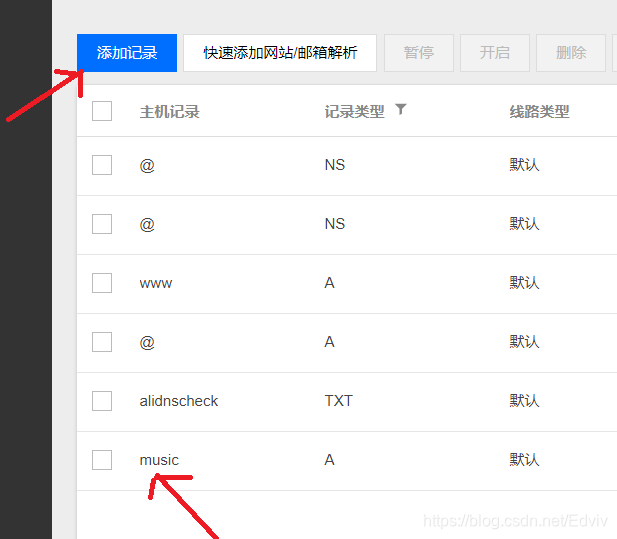
Task: Click the A type in www row
Action: point(329,283)
